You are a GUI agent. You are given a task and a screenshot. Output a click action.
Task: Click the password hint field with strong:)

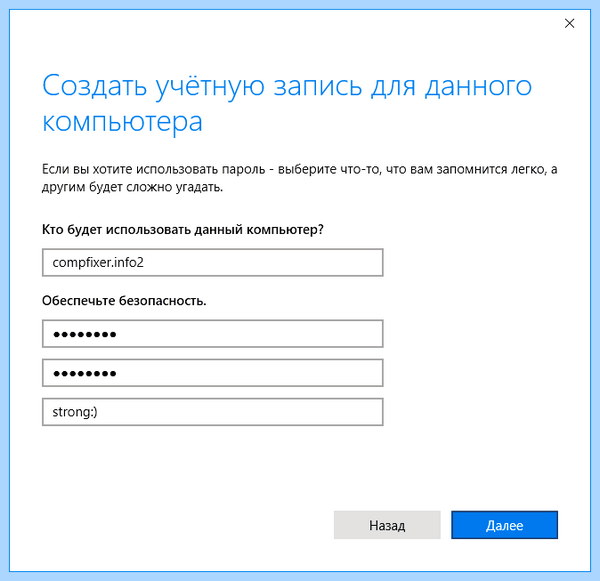tap(212, 412)
